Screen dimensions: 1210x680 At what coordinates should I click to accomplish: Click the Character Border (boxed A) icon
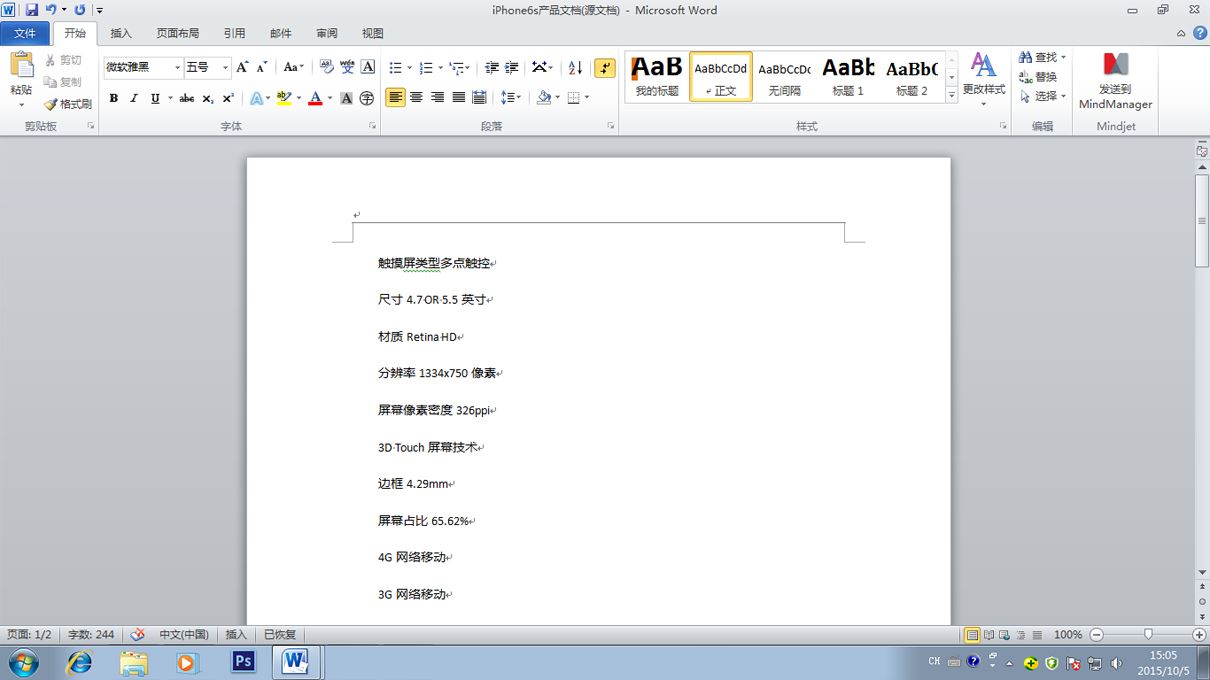tap(368, 67)
